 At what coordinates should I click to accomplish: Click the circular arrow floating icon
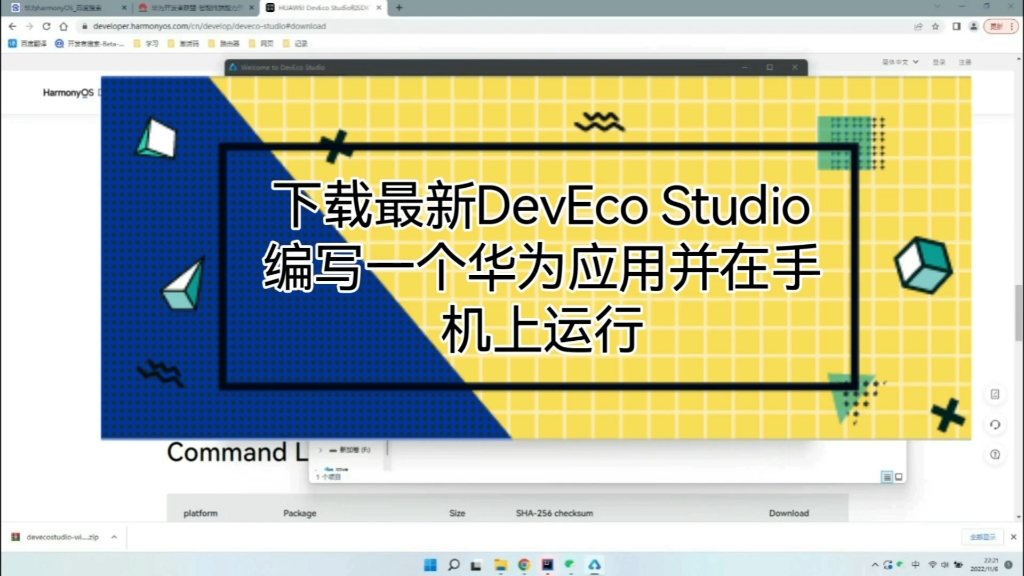click(x=995, y=424)
